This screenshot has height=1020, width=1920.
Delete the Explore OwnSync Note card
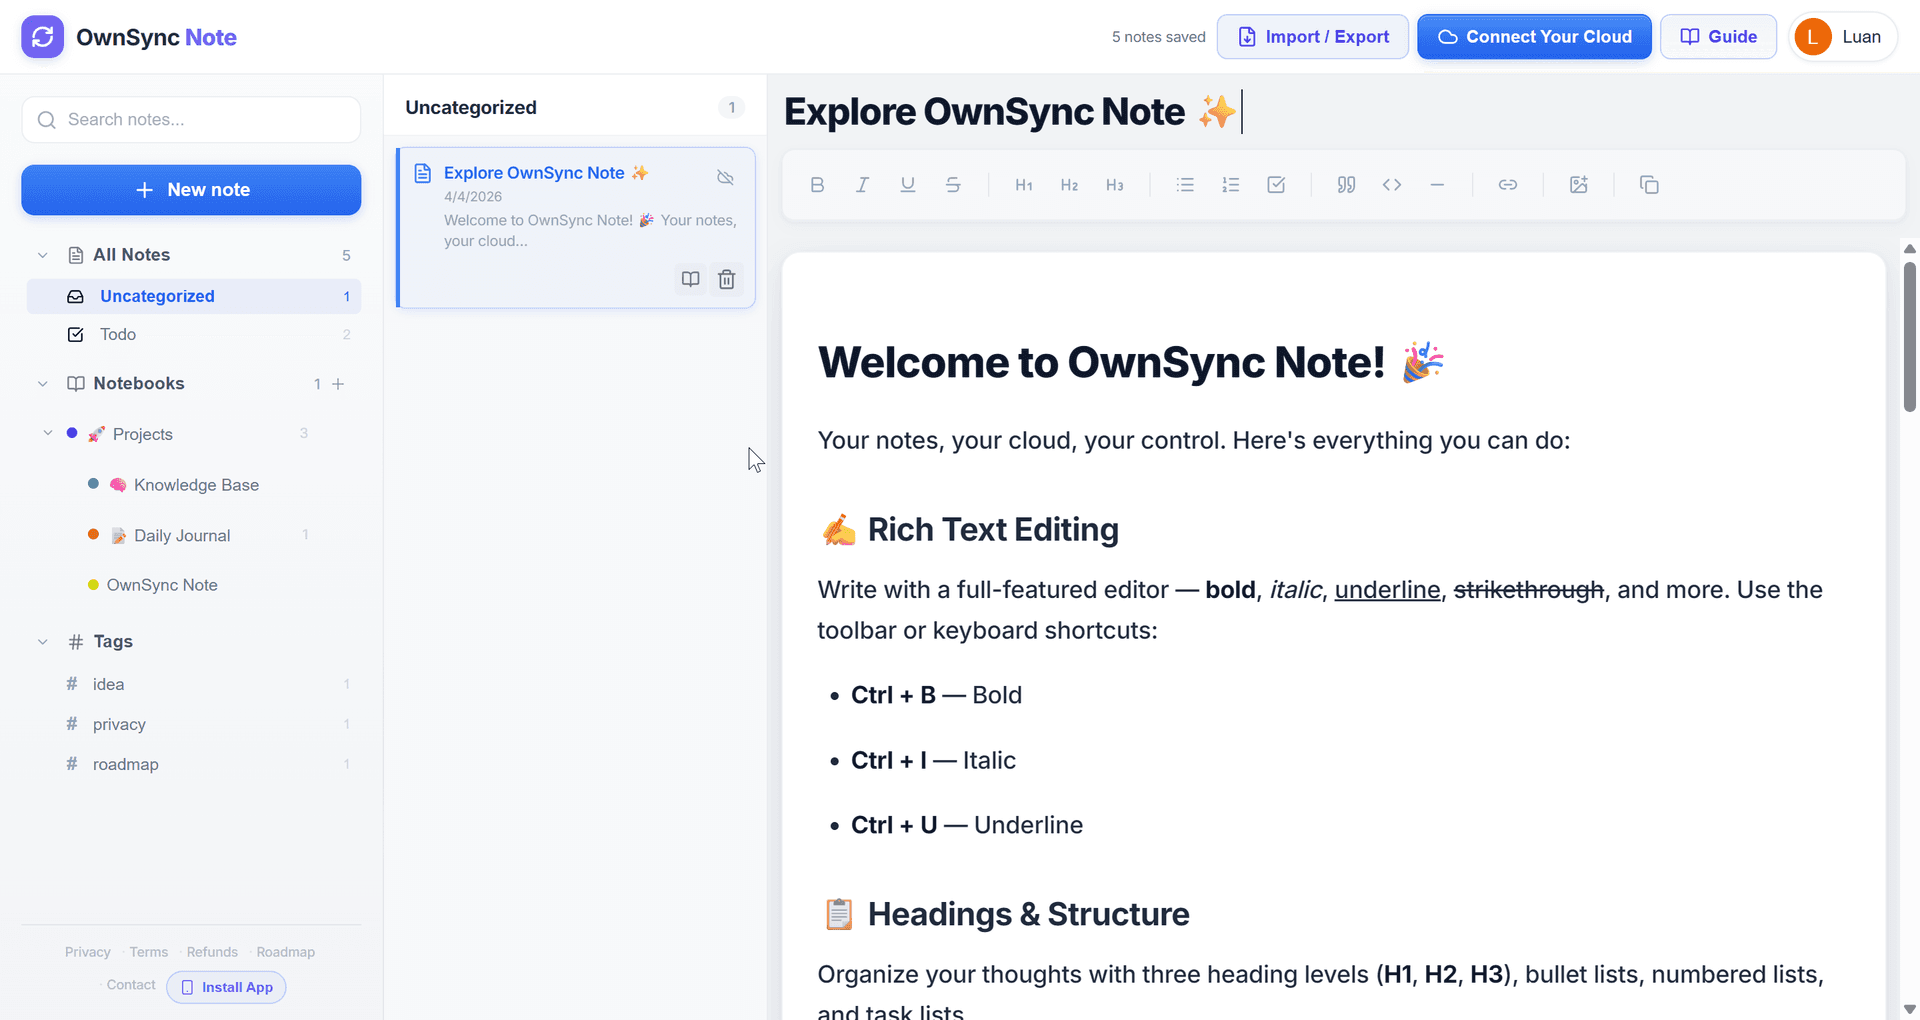(727, 279)
